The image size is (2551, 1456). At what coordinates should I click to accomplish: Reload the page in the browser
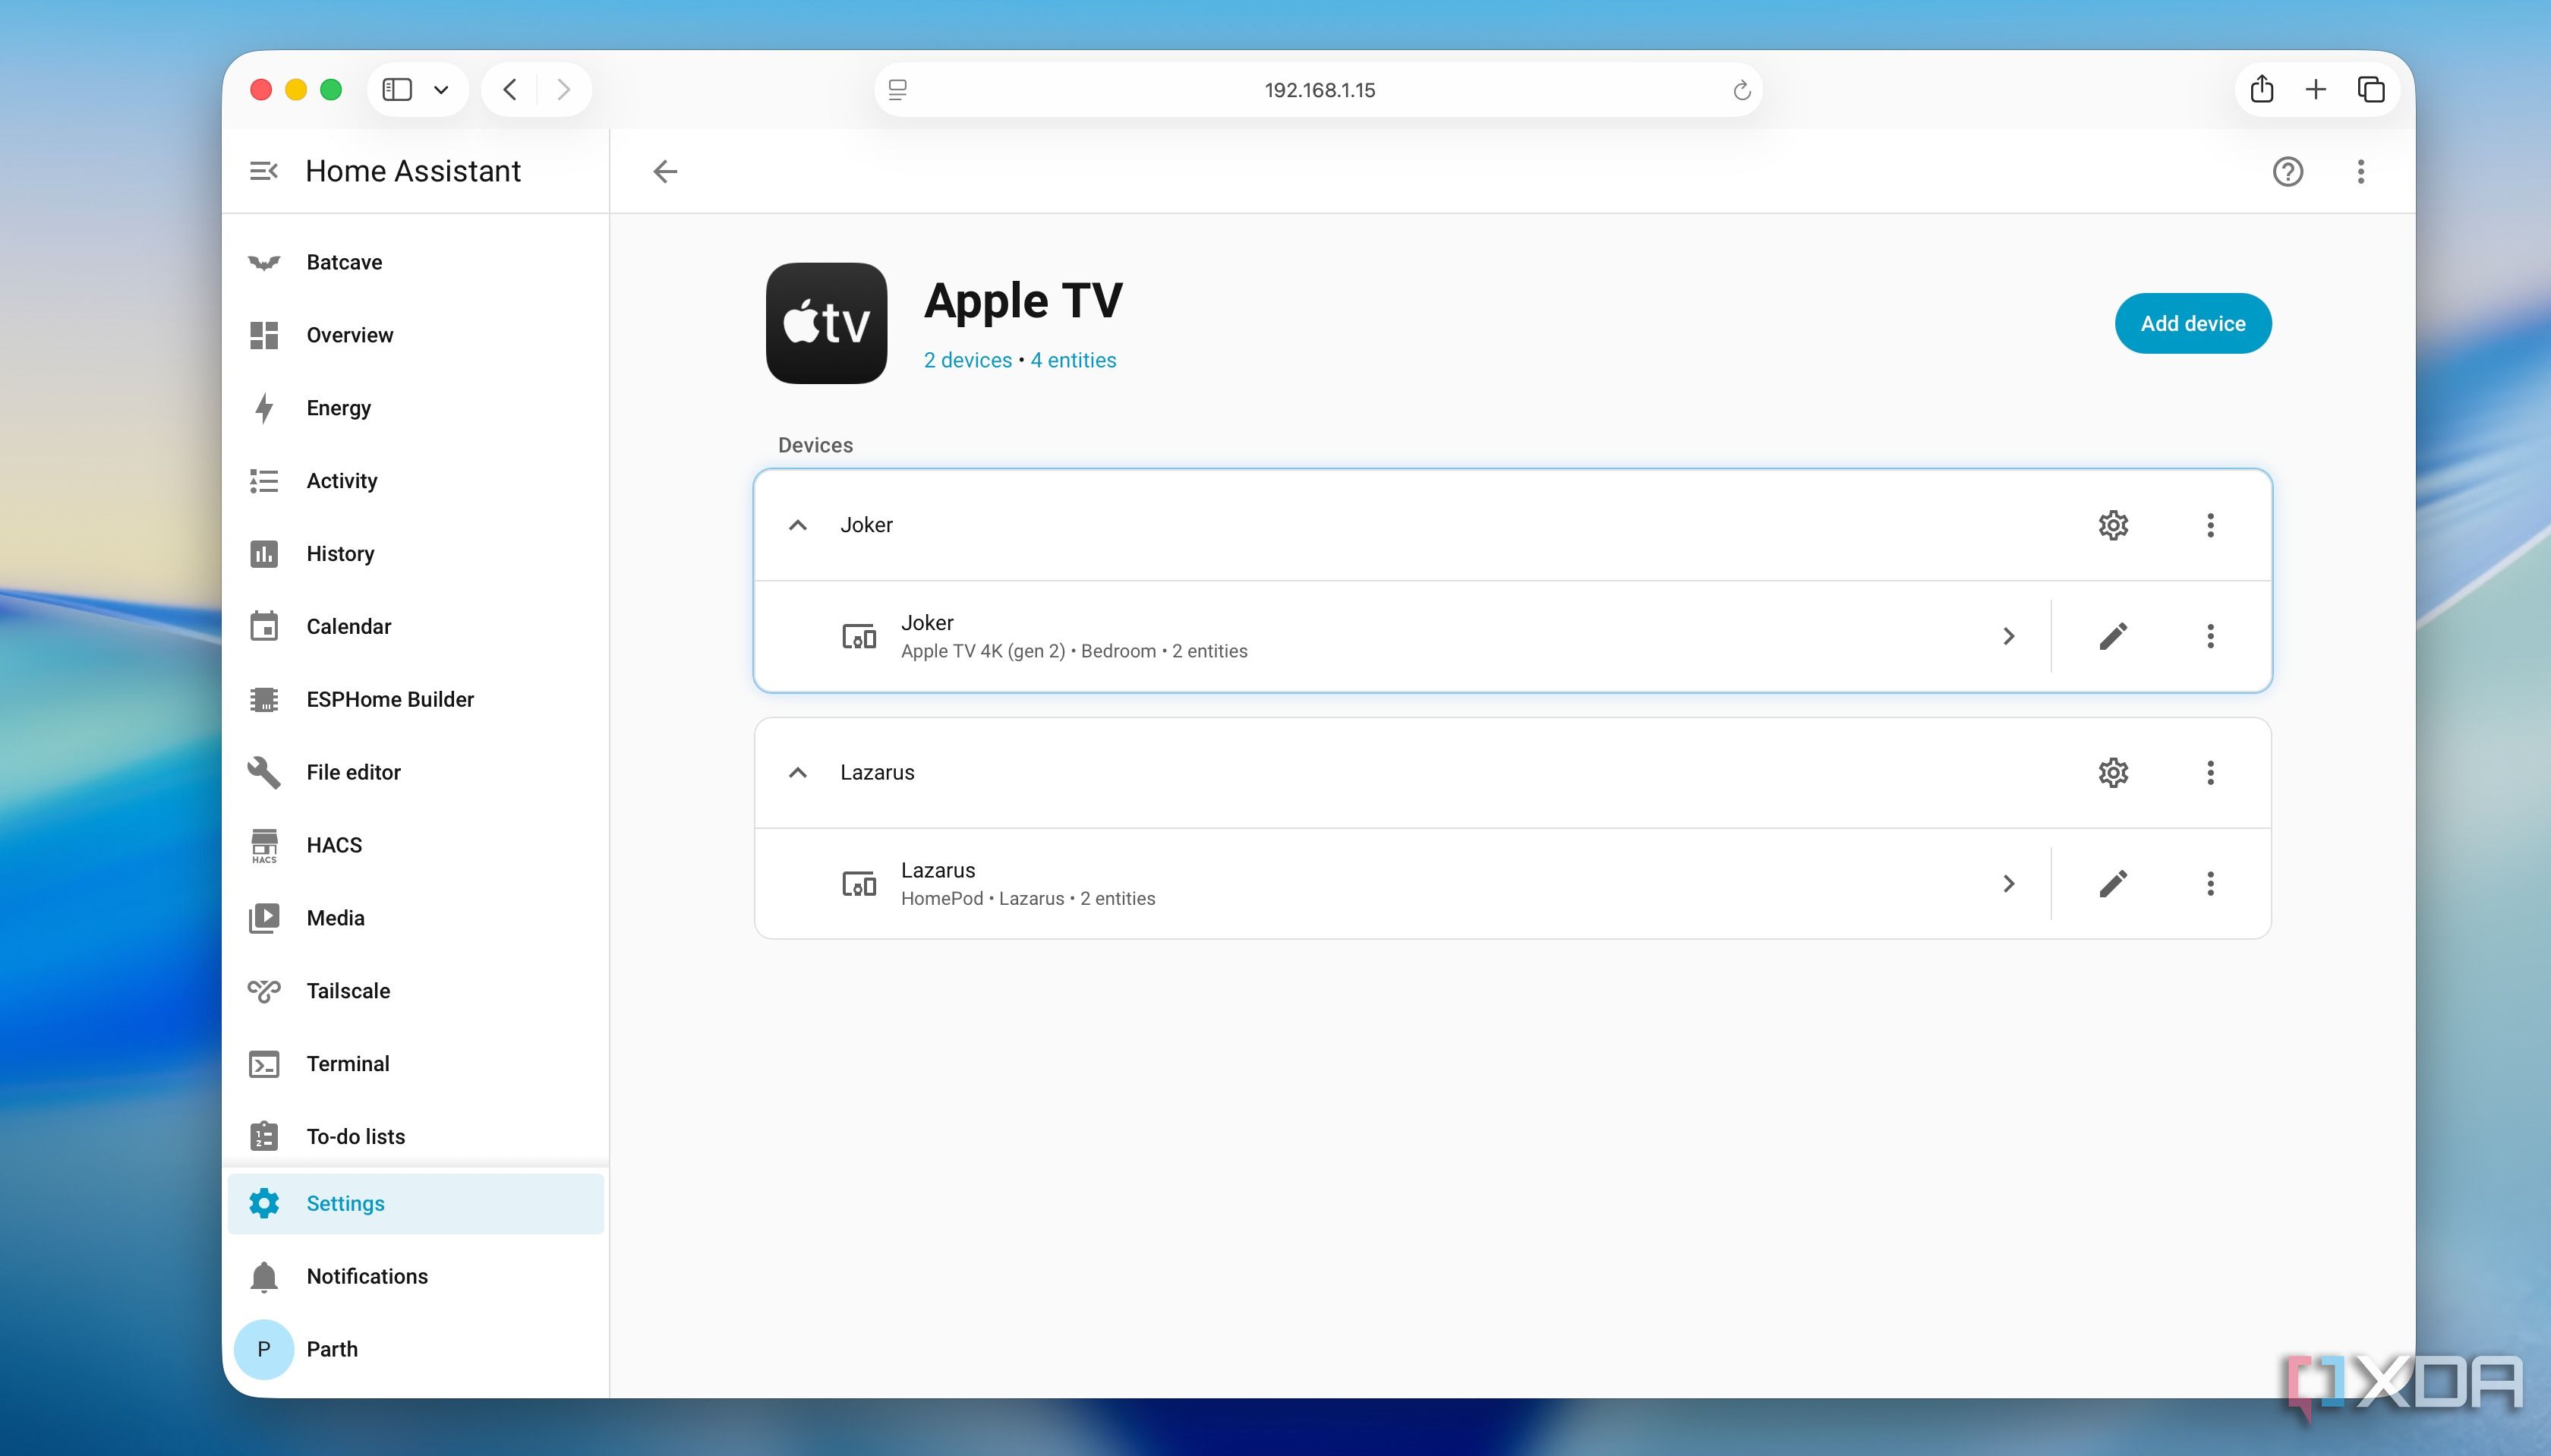pyautogui.click(x=1741, y=90)
